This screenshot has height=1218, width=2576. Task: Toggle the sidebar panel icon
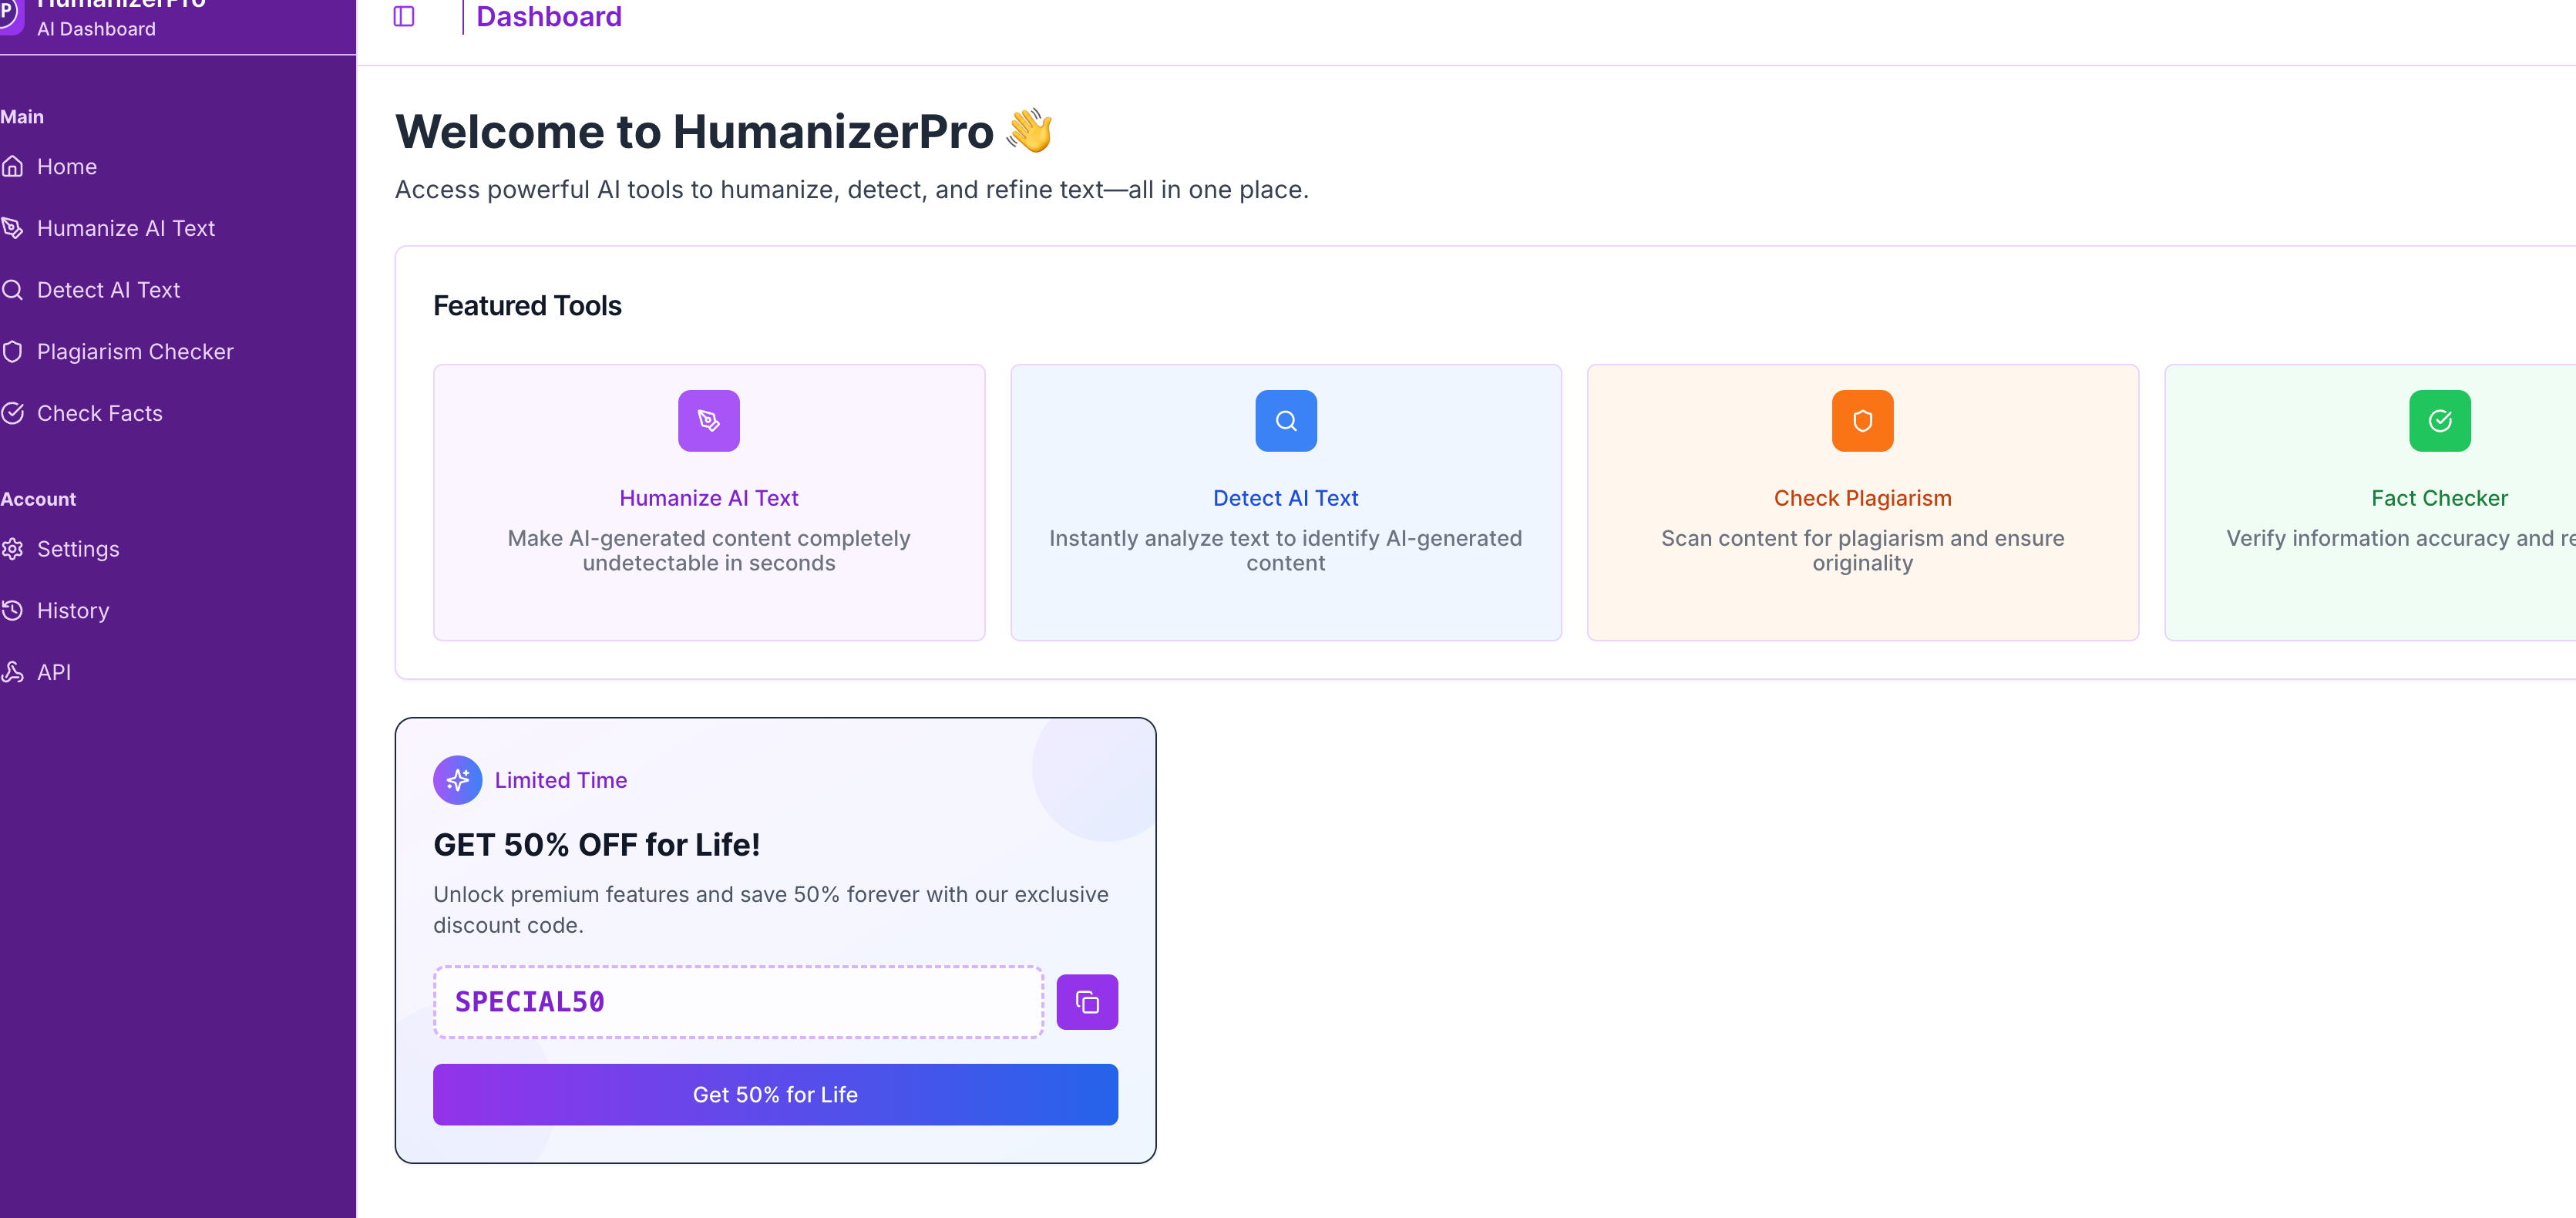click(404, 16)
